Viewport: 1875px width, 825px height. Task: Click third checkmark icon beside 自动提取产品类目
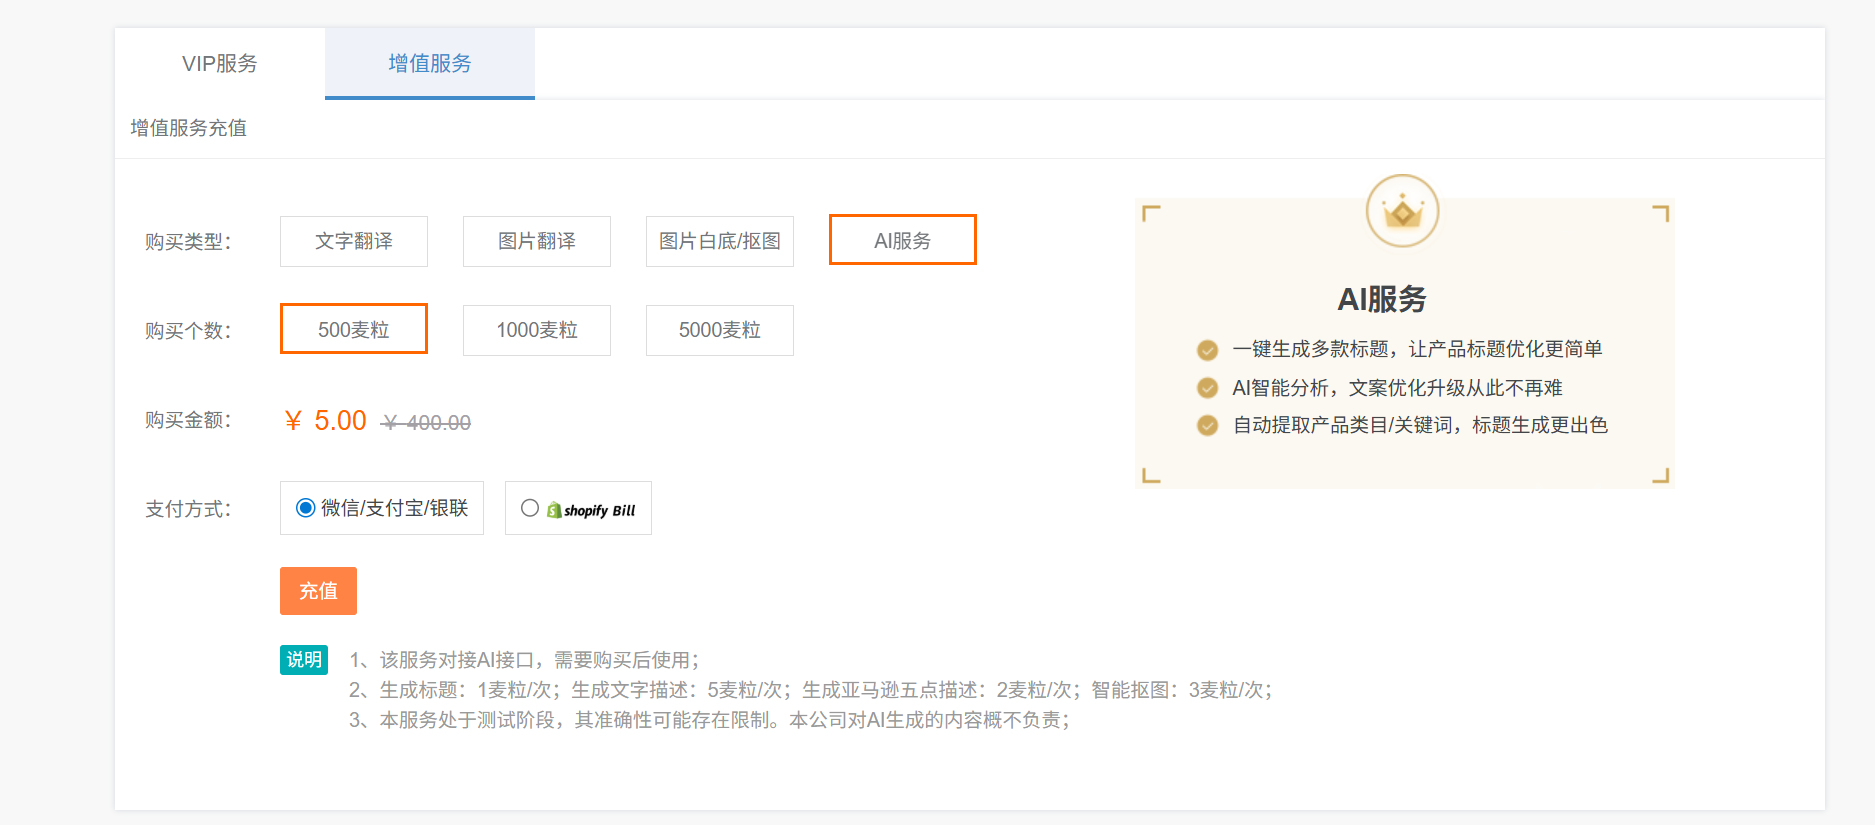click(x=1207, y=426)
